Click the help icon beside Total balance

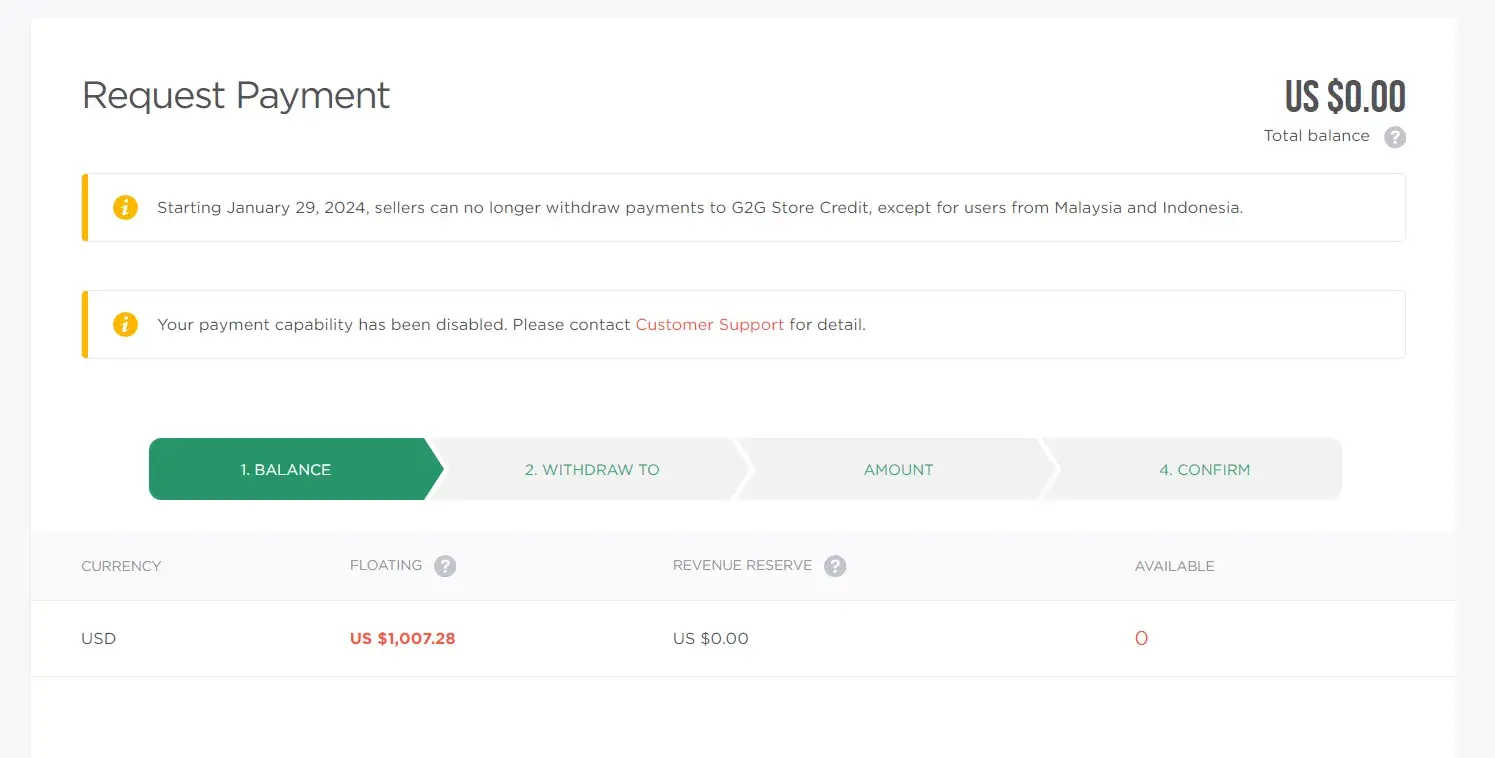click(1395, 137)
